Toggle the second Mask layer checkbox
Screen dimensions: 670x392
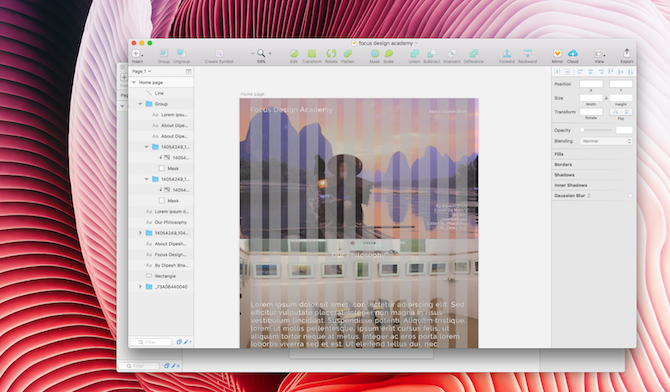[x=162, y=200]
